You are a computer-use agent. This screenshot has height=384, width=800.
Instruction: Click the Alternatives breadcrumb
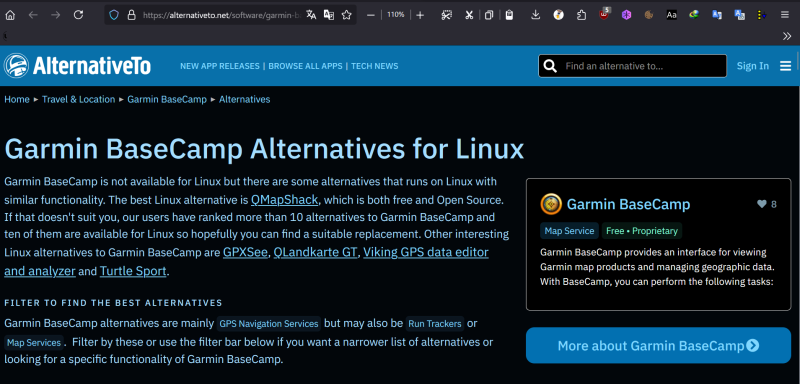pyautogui.click(x=244, y=99)
